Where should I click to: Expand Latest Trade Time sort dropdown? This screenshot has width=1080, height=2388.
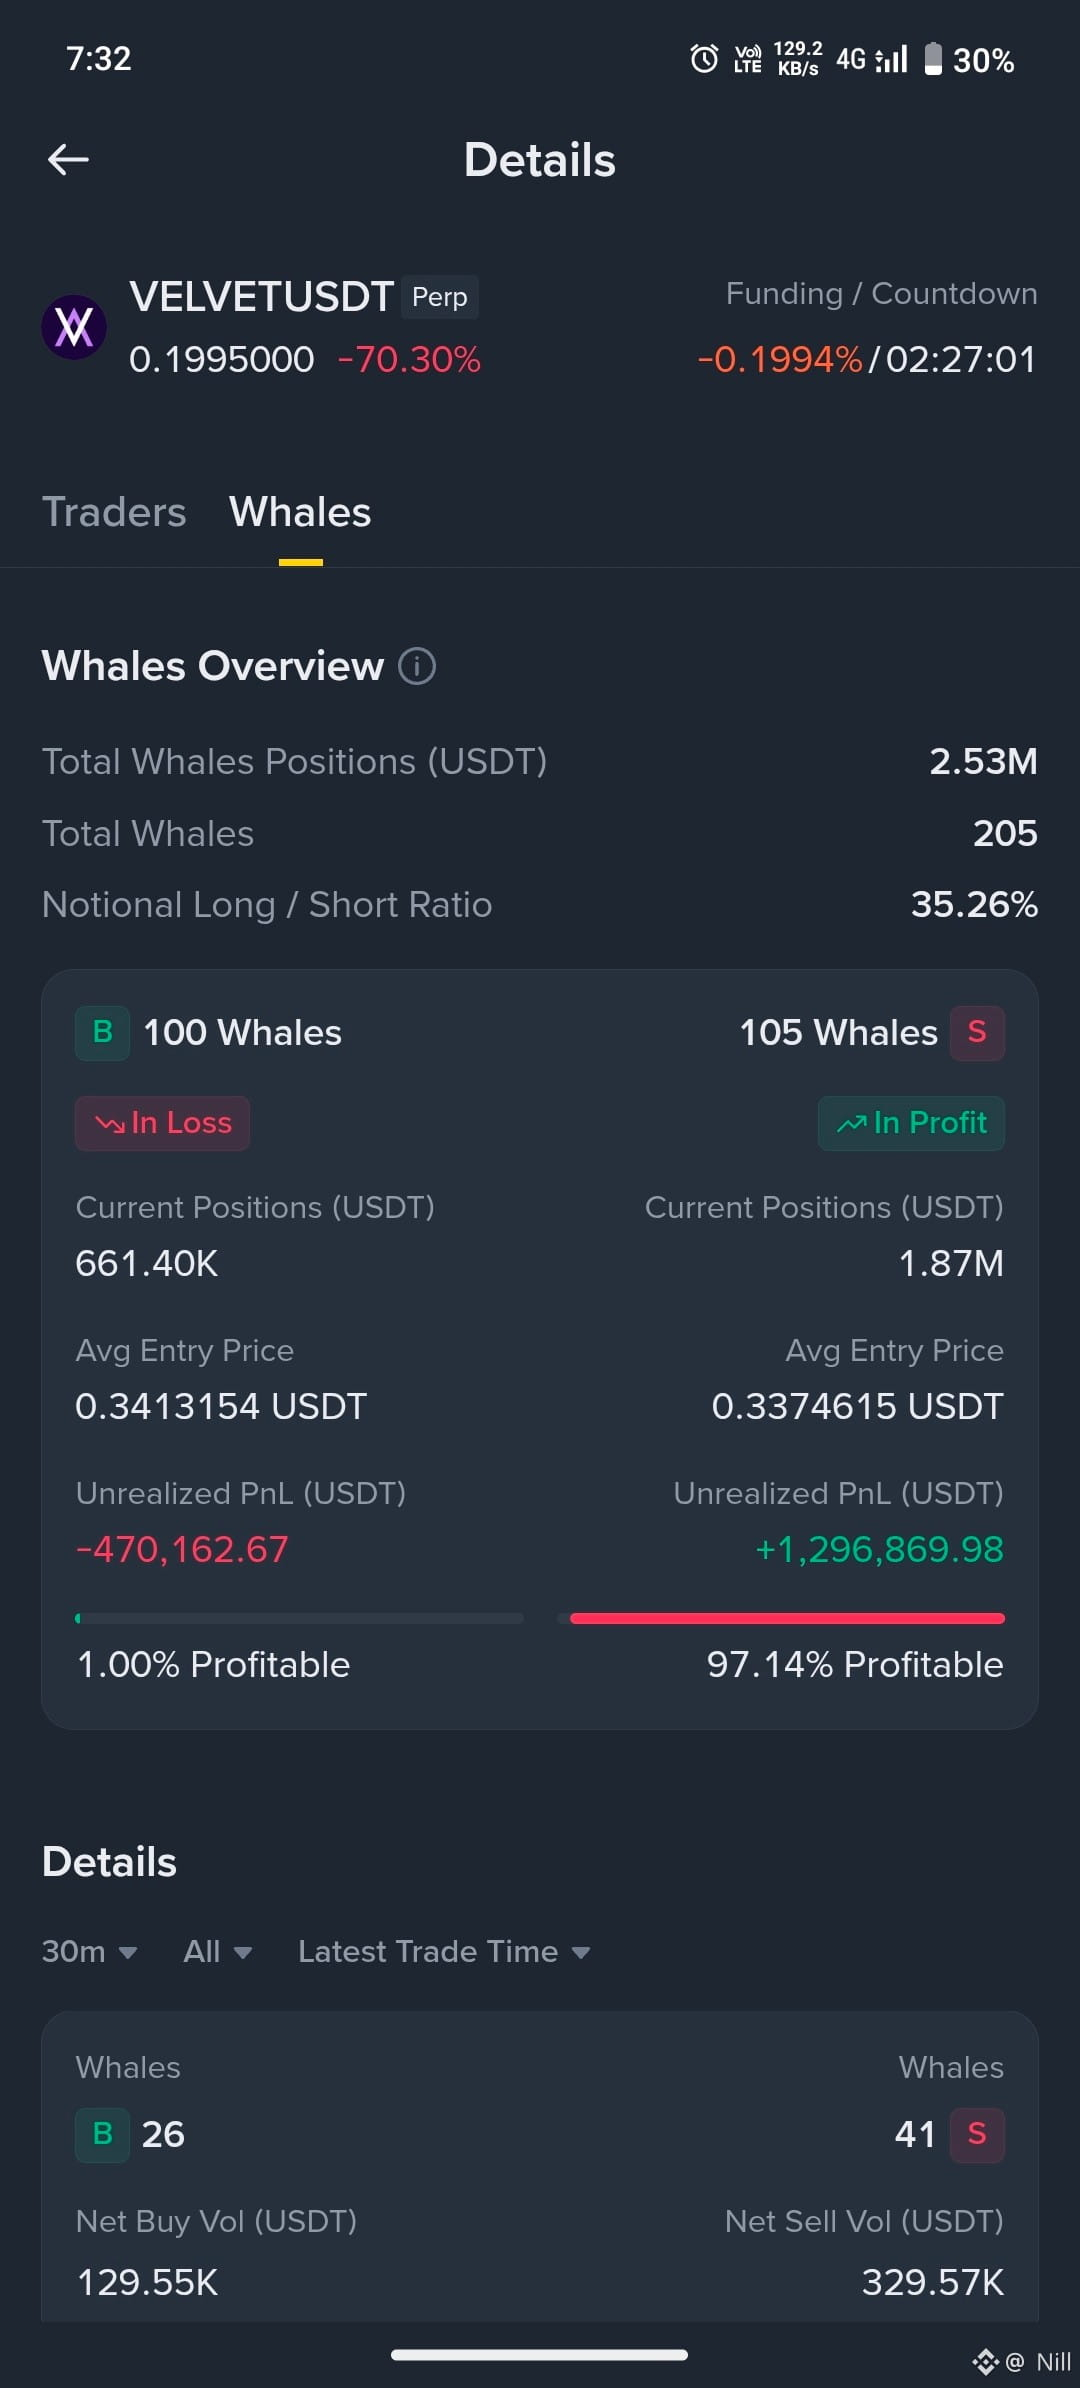[444, 1951]
